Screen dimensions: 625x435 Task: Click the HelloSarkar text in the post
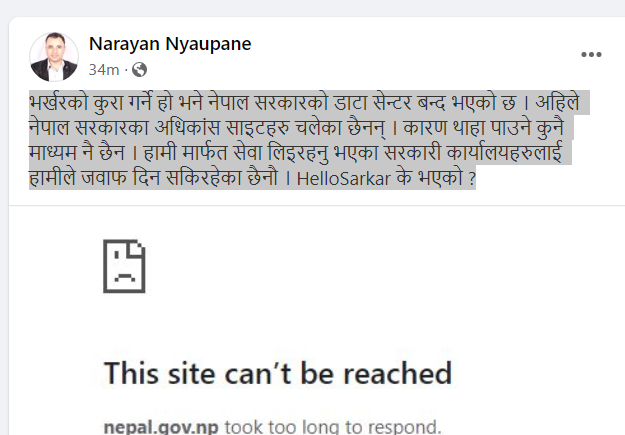(x=344, y=178)
